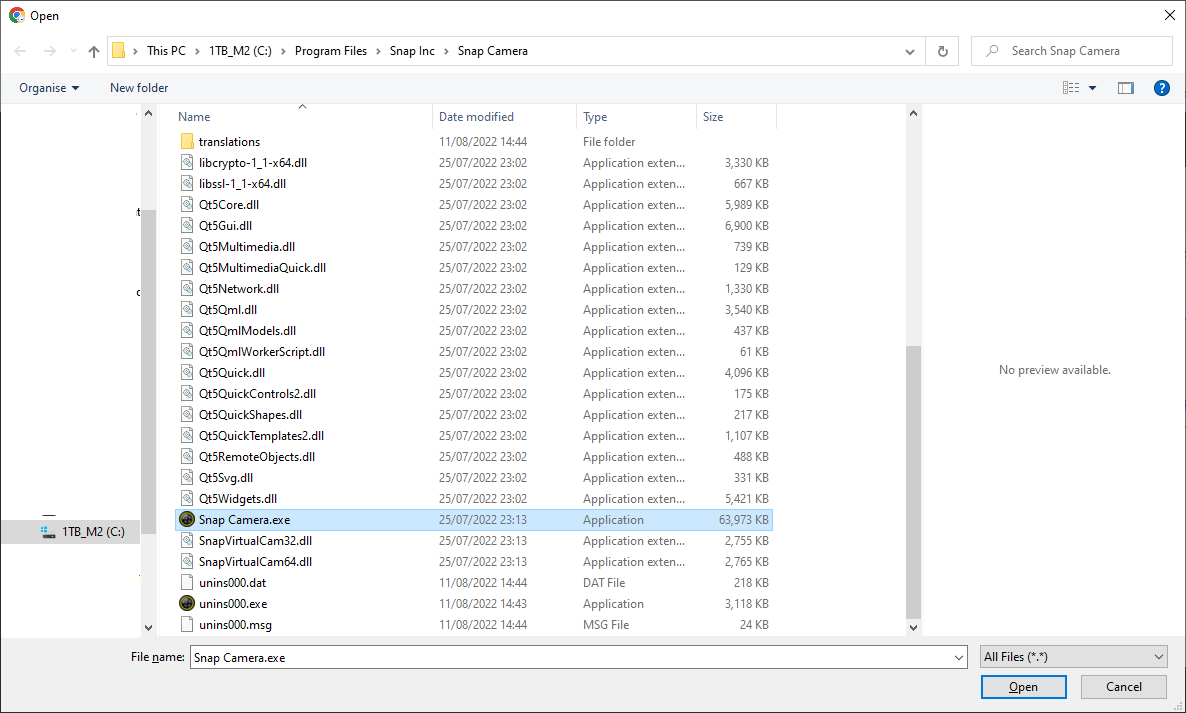Viewport: 1186px width, 713px height.
Task: Click the Up one level arrow
Action: pyautogui.click(x=94, y=51)
